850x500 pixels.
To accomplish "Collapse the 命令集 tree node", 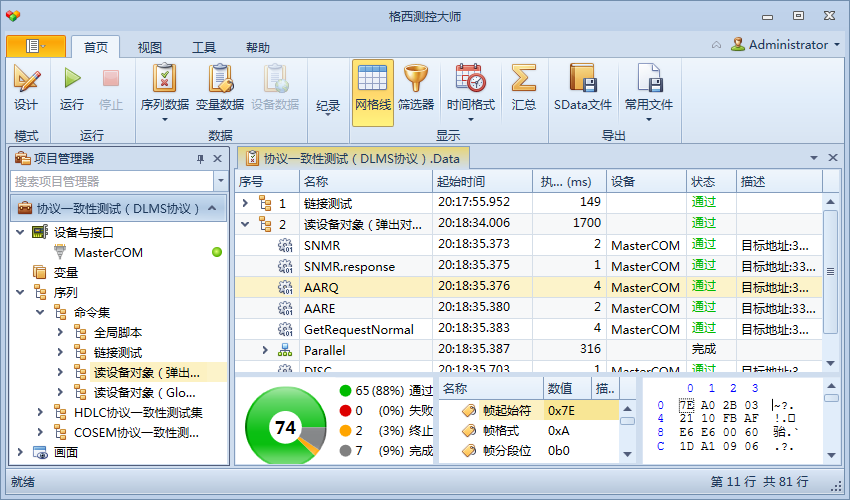I will [40, 312].
